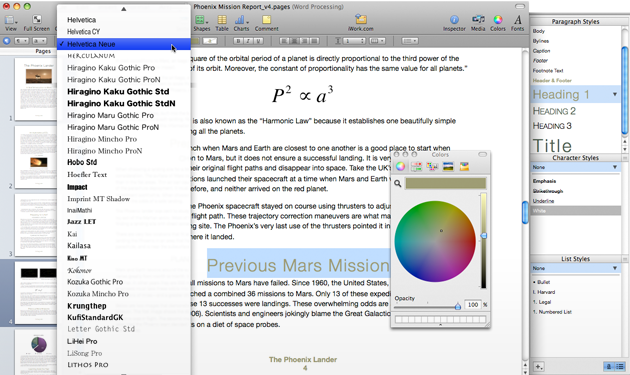Click the document window toolbar pill button
Screen dimensions: 630x375
pyautogui.click(x=520, y=6)
